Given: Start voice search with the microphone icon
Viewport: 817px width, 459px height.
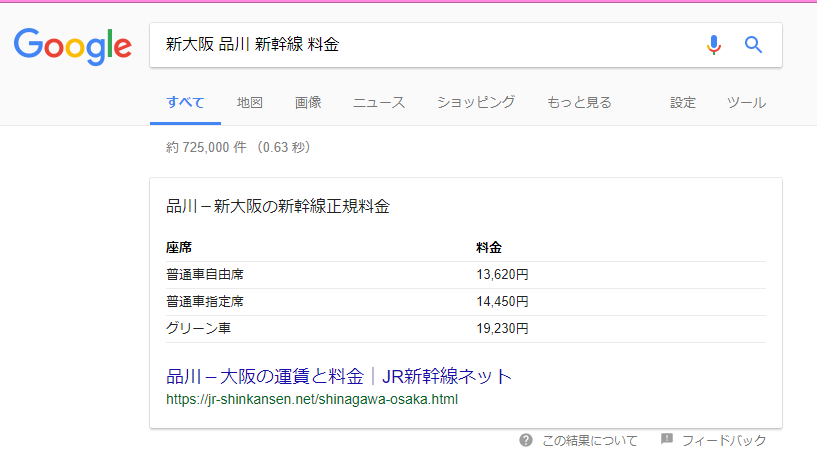Looking at the screenshot, I should click(x=714, y=45).
